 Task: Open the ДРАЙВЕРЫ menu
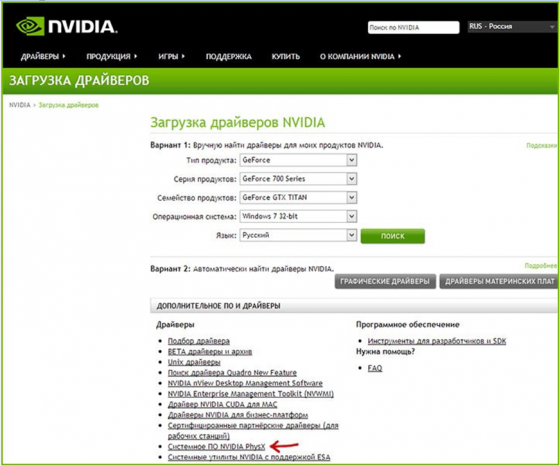click(x=43, y=56)
